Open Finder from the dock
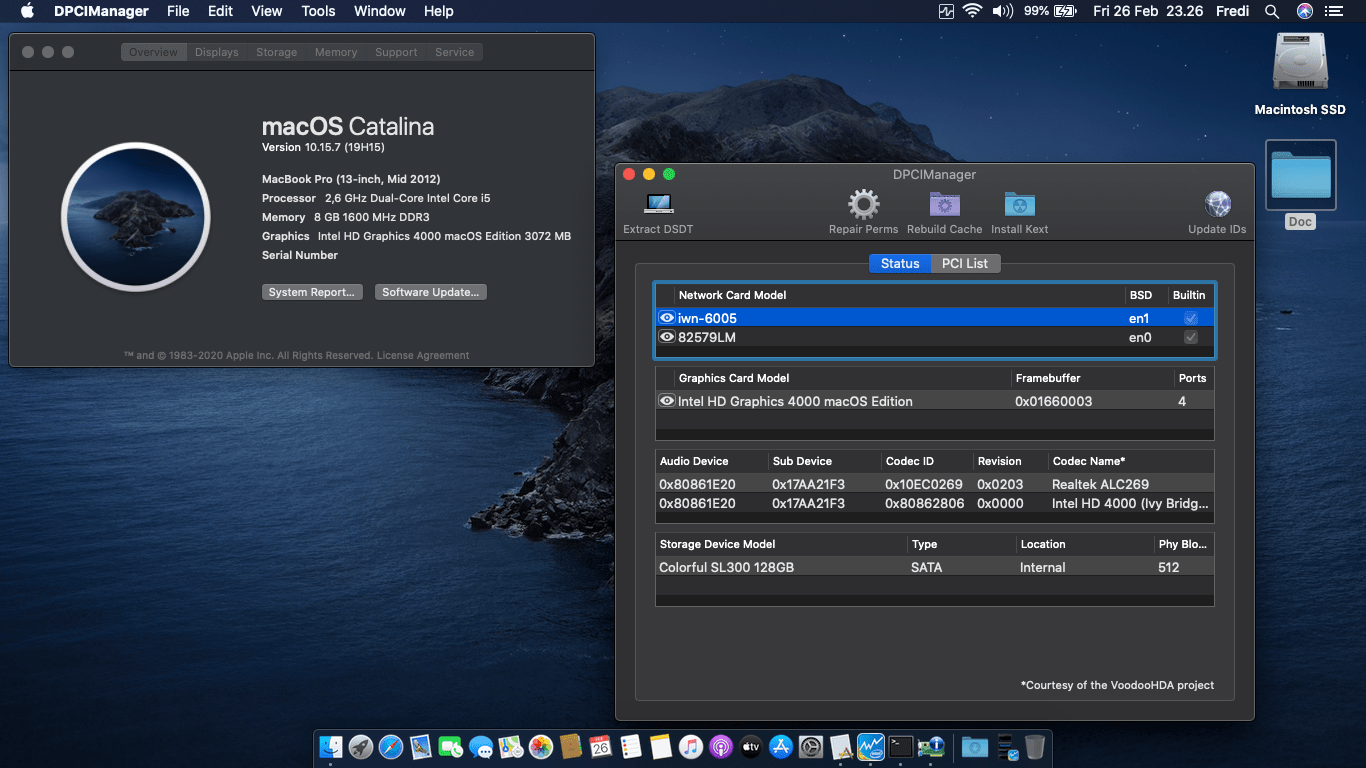This screenshot has height=768, width=1366. click(x=331, y=746)
